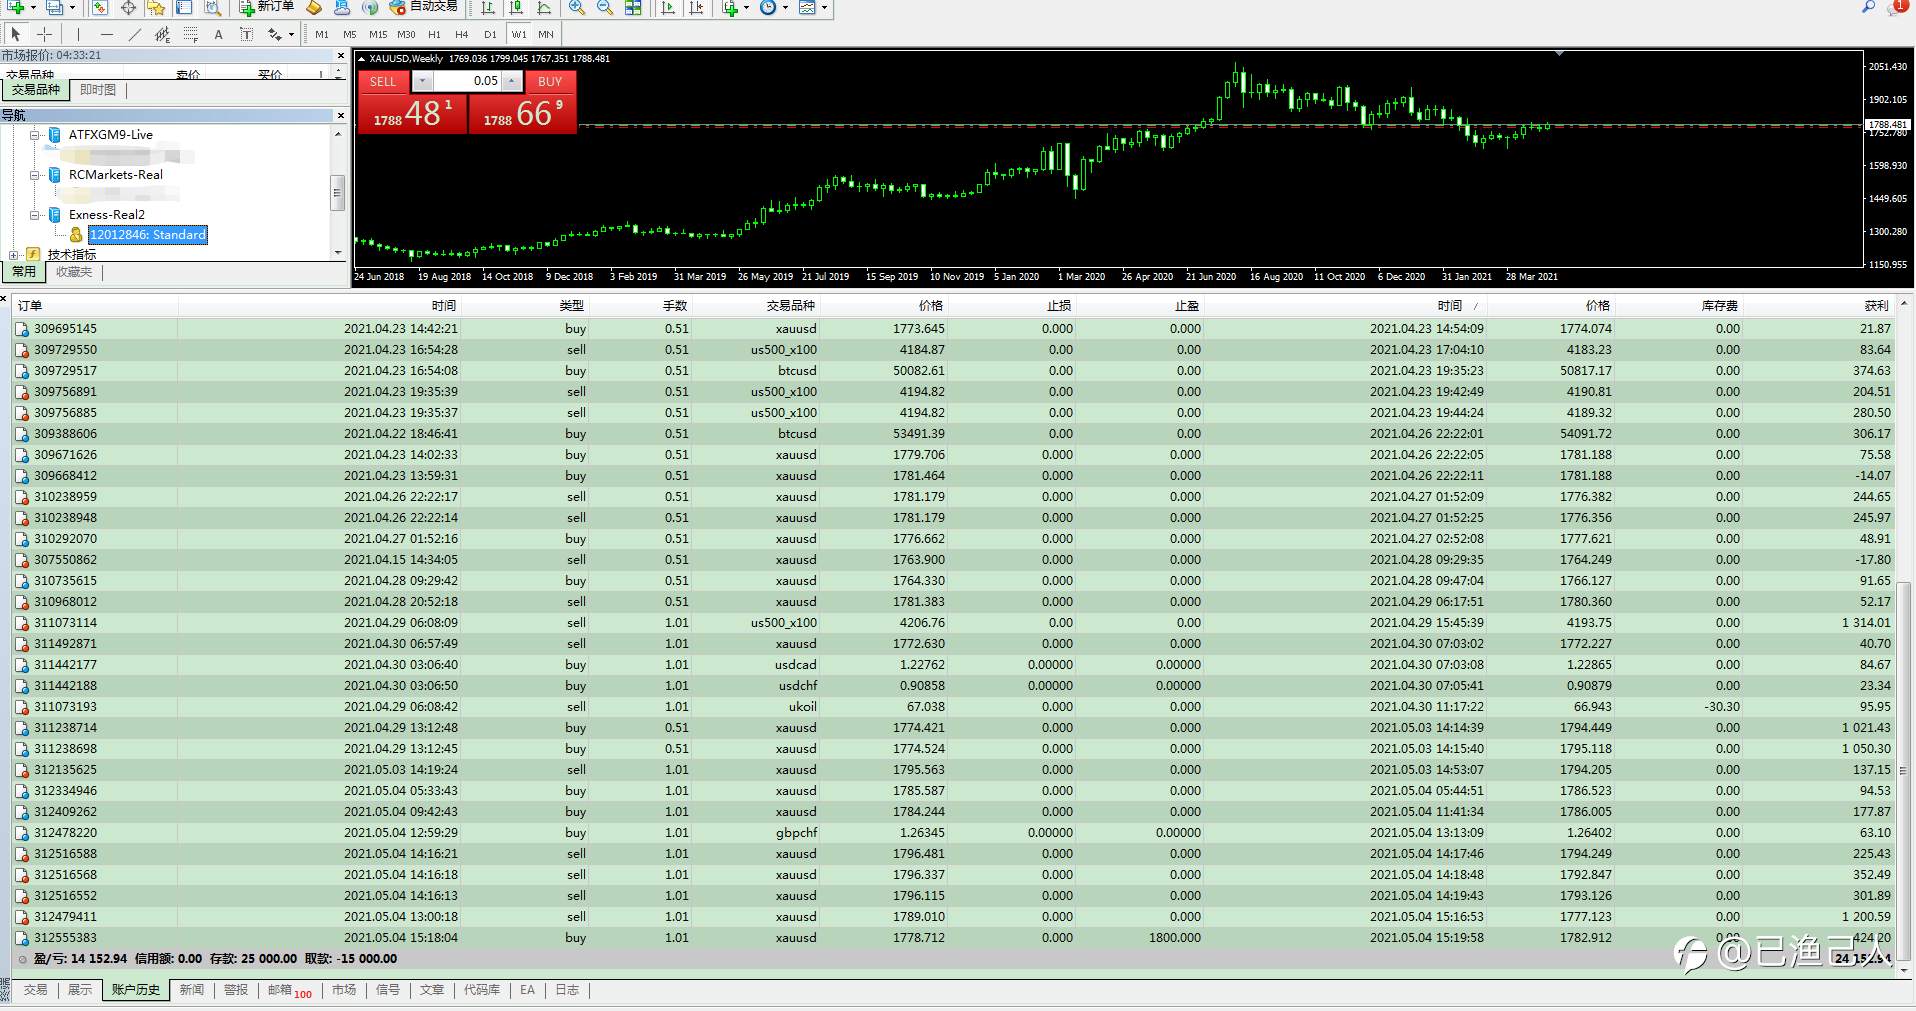Open the 新闻 terminal tab
Screen dimensions: 1916x1011
[192, 990]
